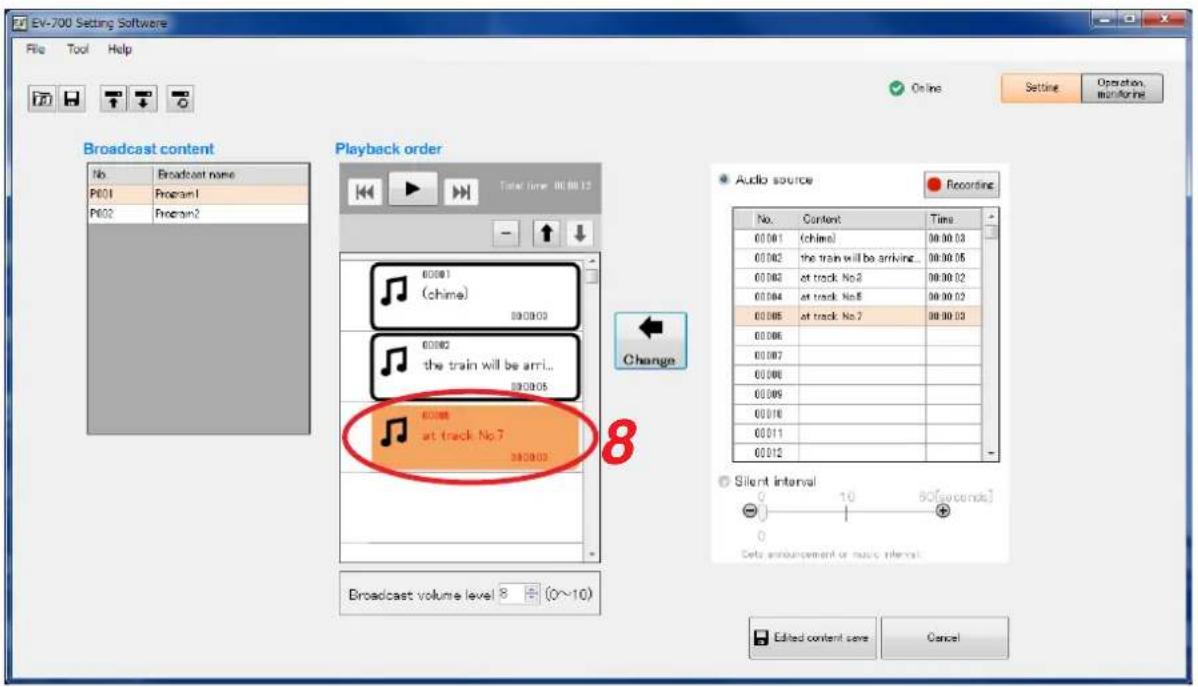Viewport: 1198px width, 687px height.
Task: Click the upload arrow toolbar icon
Action: point(113,99)
